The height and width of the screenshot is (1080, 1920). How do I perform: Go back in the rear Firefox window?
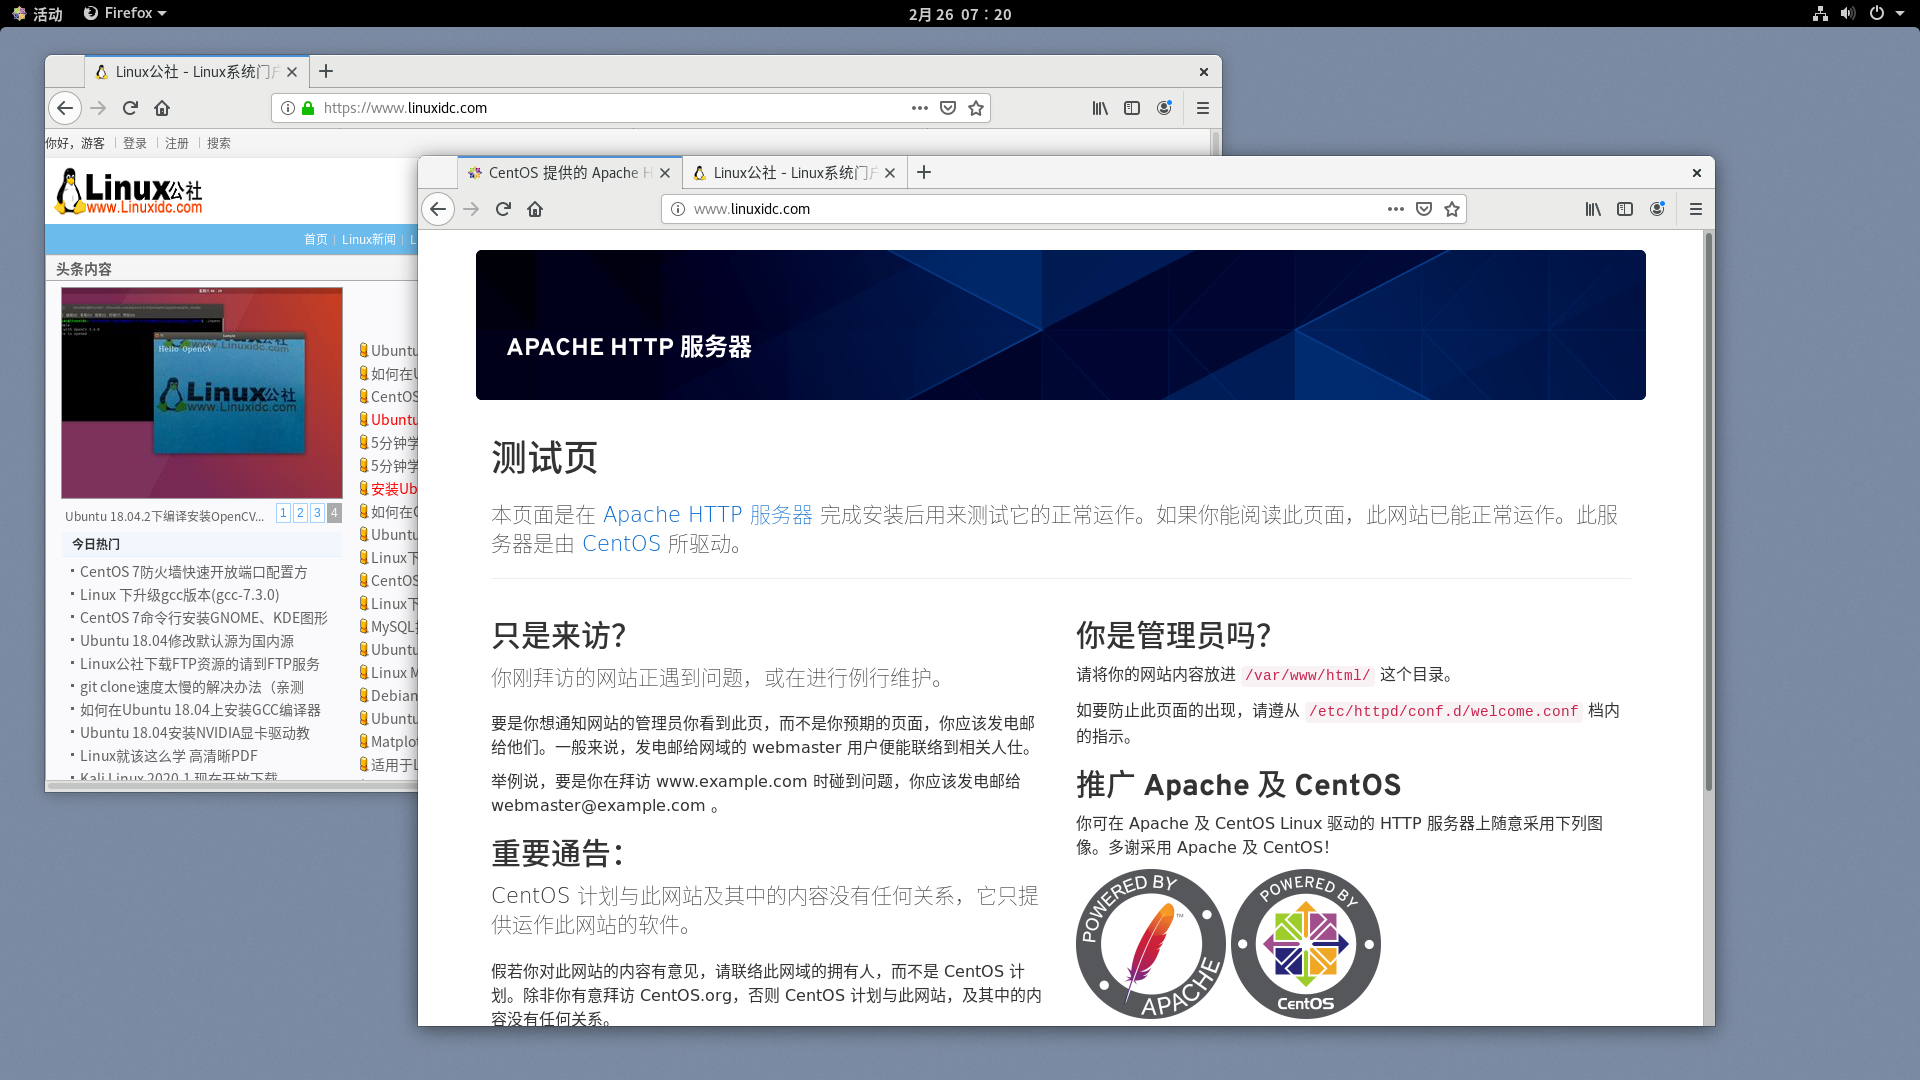click(x=65, y=108)
